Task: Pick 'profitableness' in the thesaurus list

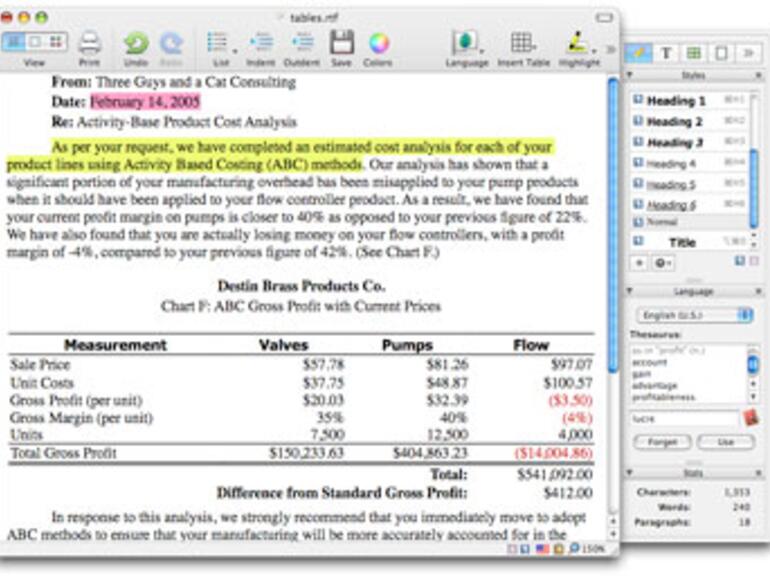Action: click(663, 397)
